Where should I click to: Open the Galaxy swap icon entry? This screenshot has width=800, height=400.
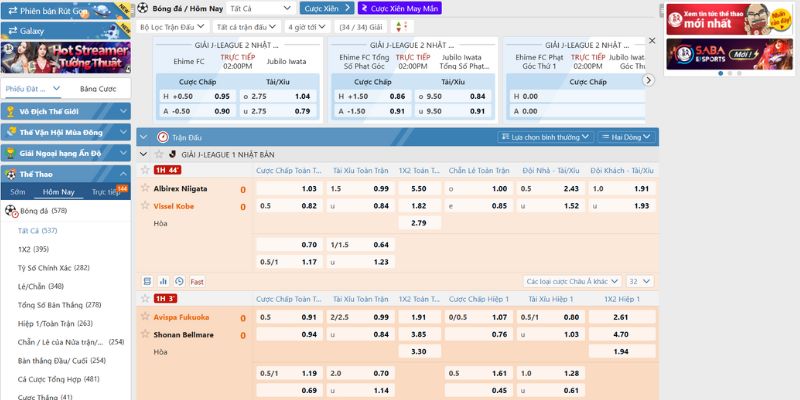(10, 31)
